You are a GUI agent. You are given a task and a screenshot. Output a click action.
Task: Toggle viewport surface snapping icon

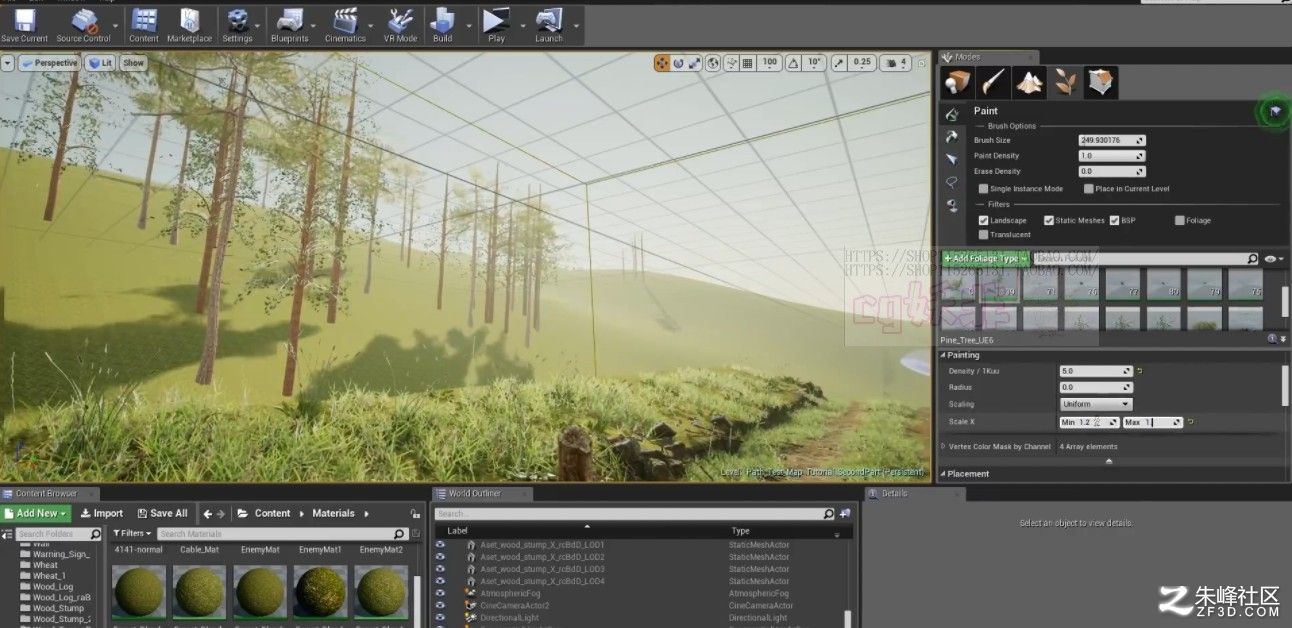730,63
